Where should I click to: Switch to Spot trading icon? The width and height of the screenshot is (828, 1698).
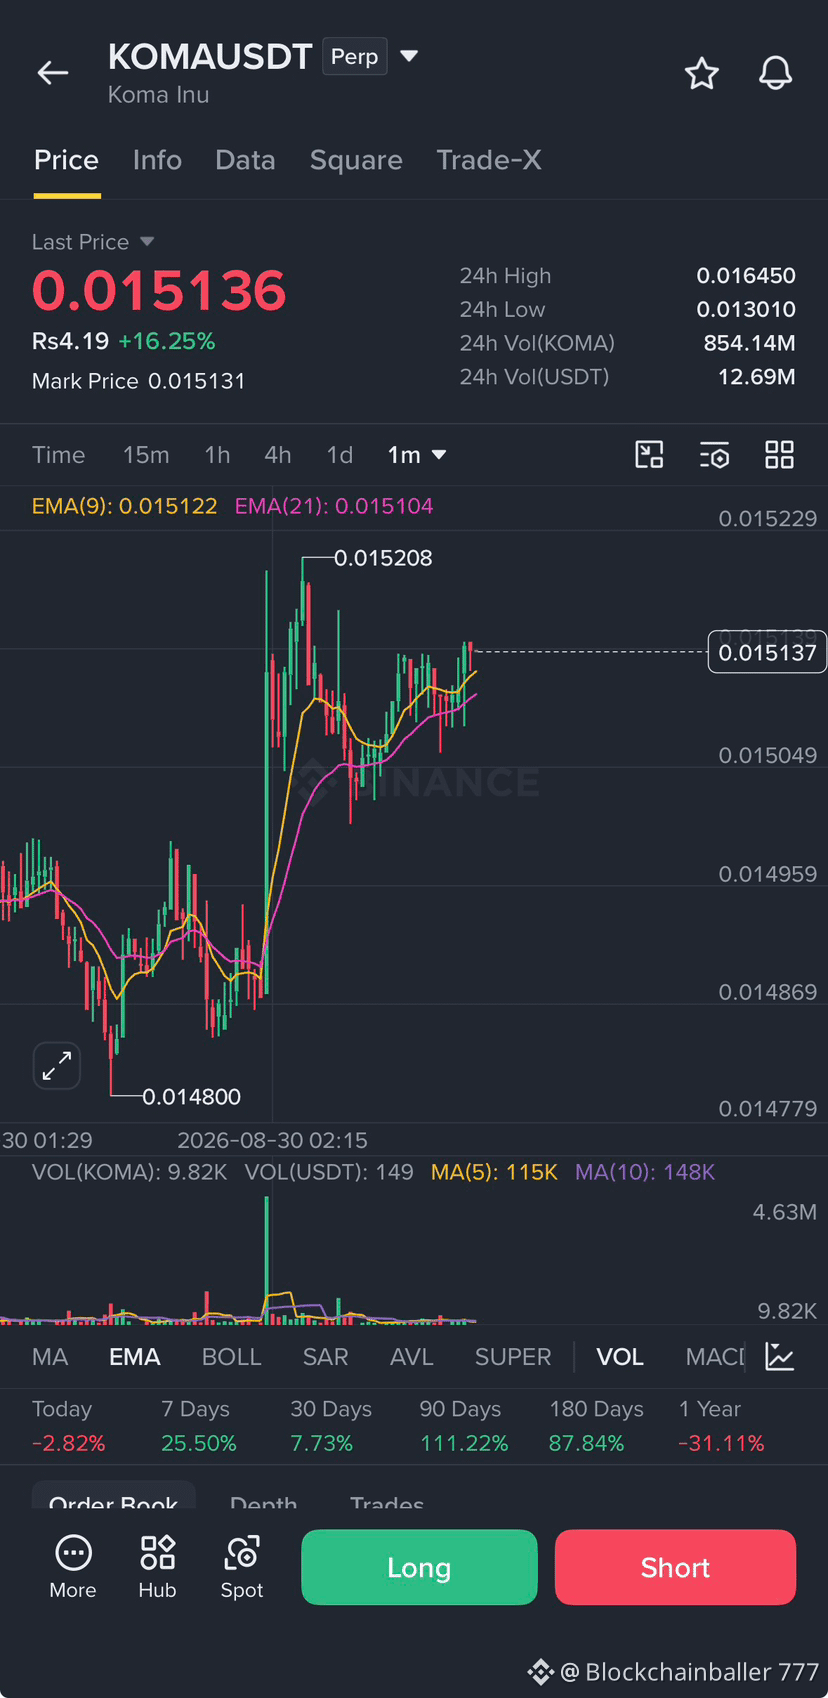tap(242, 1567)
